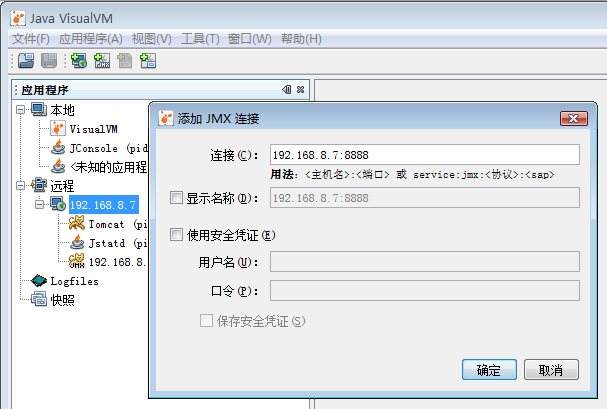Screen dimensions: 607x409
Task: Select the <未知的应用程序 tree item
Action: (x=108, y=167)
